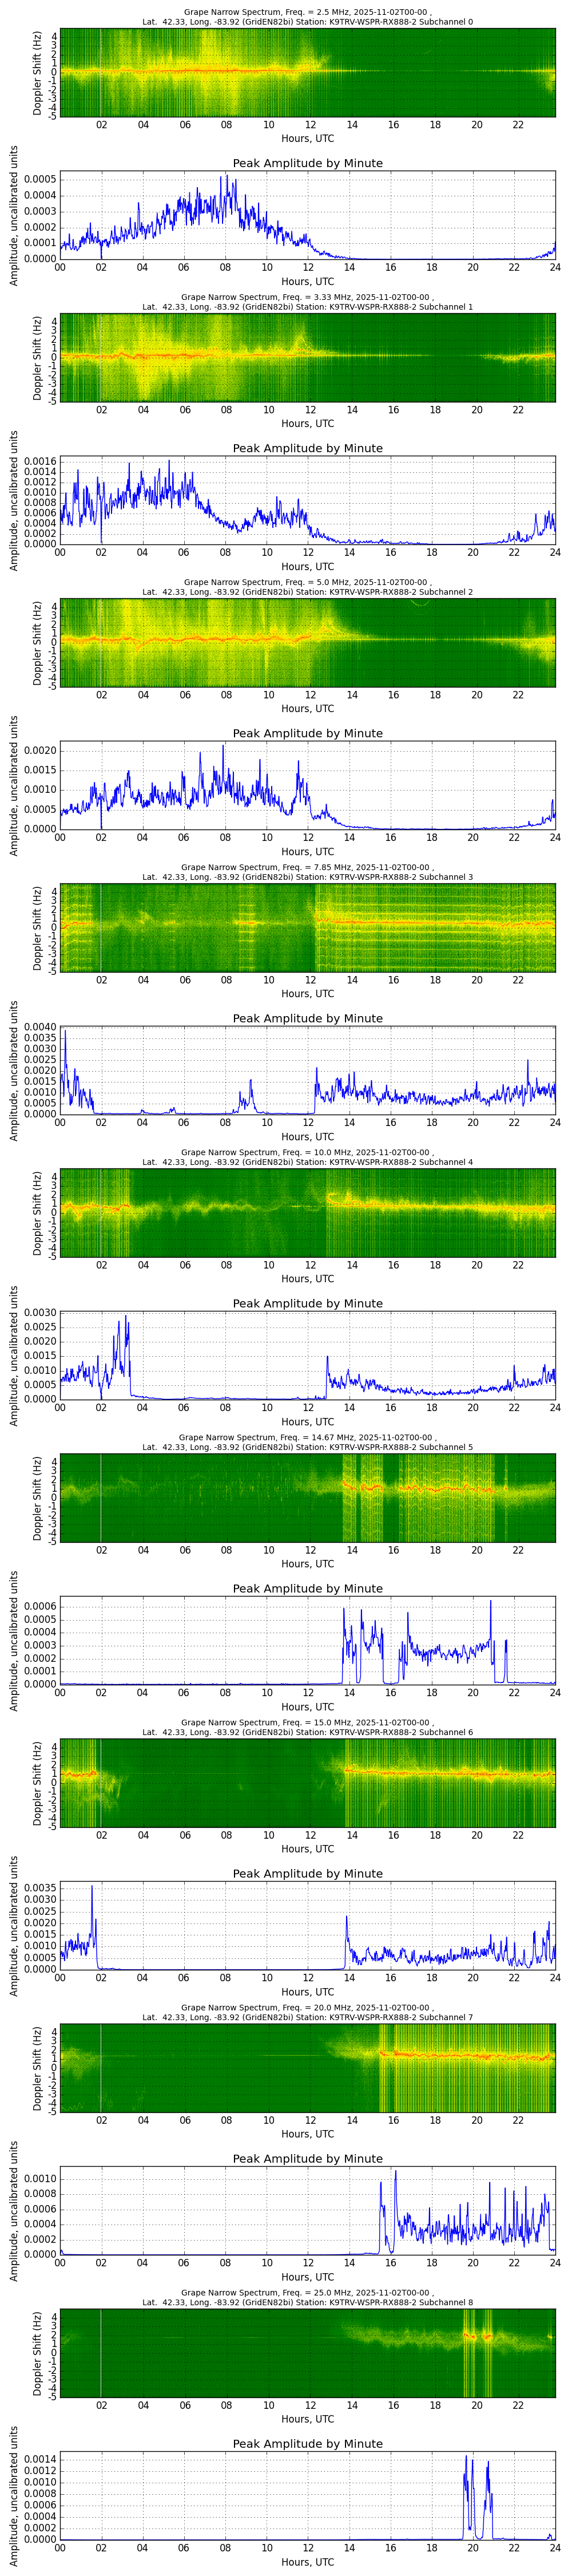Click the 25.0 MHz Doppler spectrogram image
Viewport: 572px width, 2576px height.
[308, 2353]
